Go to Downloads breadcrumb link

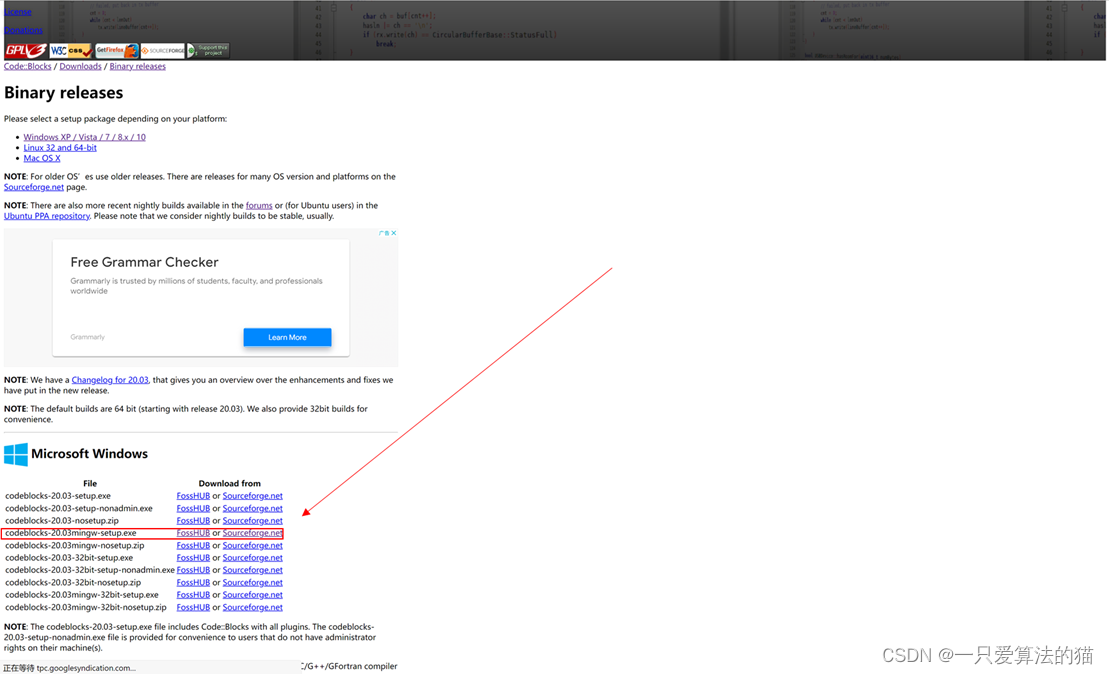point(81,66)
